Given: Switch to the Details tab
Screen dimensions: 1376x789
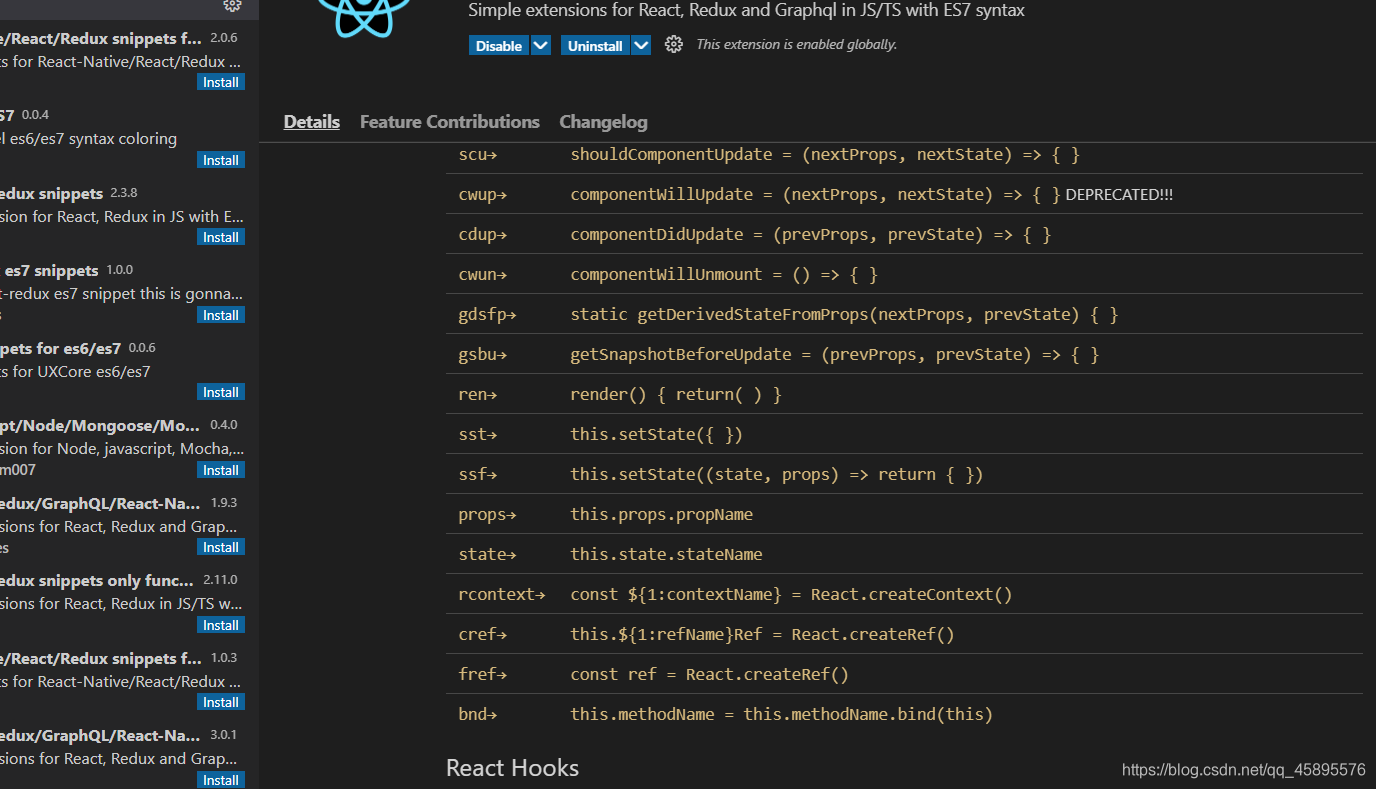Looking at the screenshot, I should point(312,122).
